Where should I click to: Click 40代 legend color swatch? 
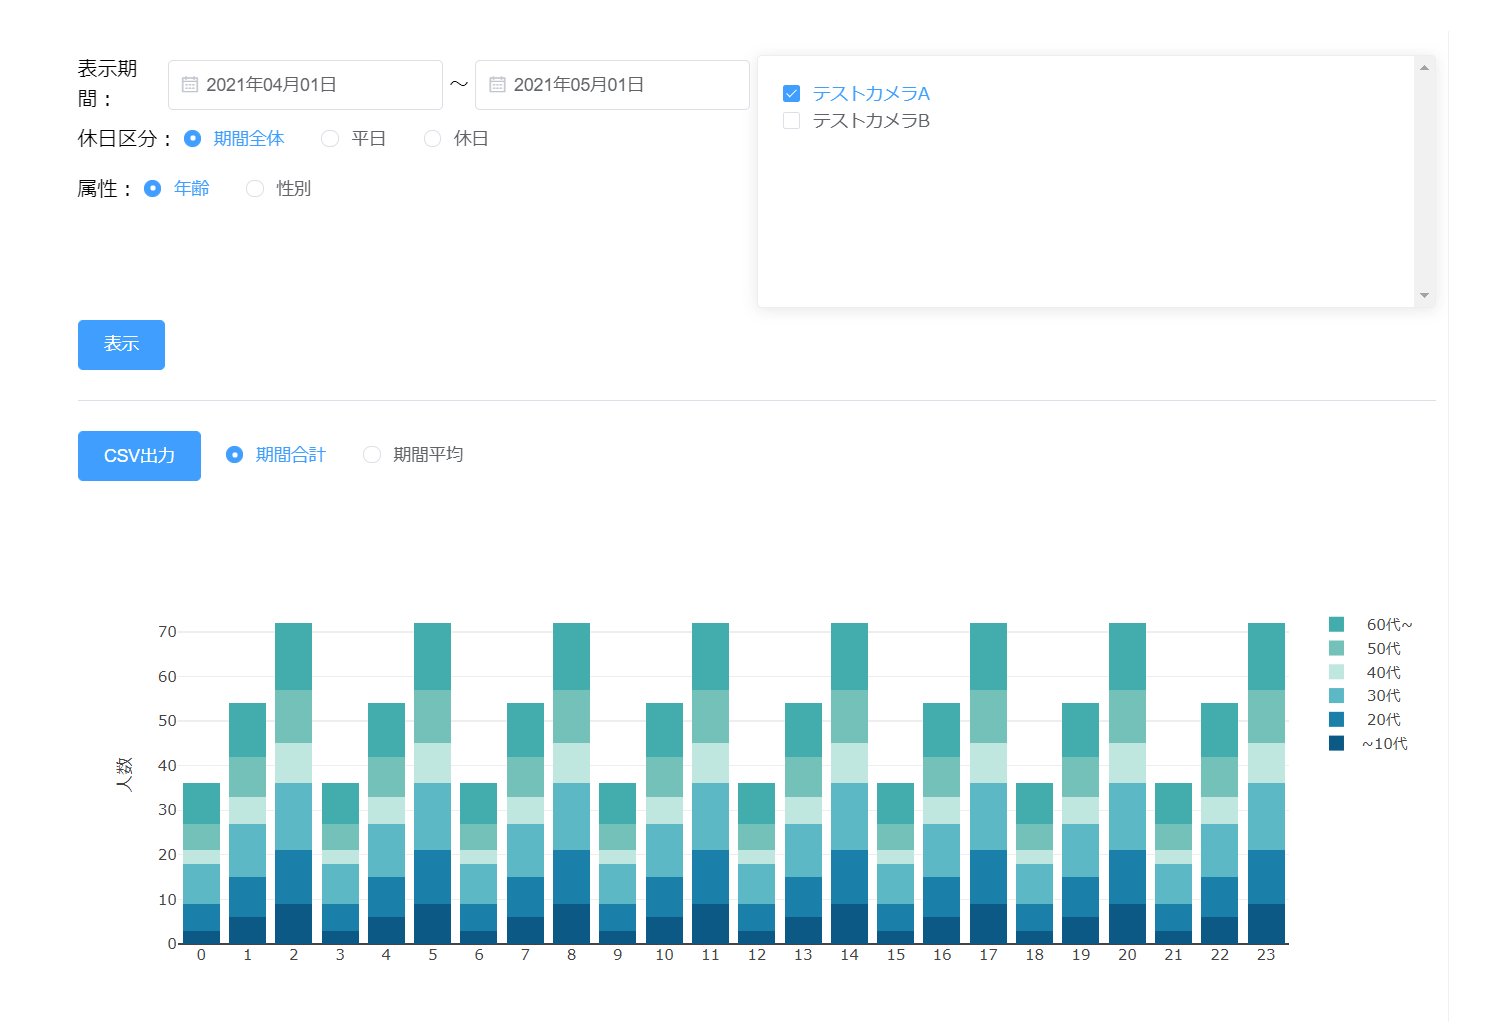pyautogui.click(x=1336, y=672)
